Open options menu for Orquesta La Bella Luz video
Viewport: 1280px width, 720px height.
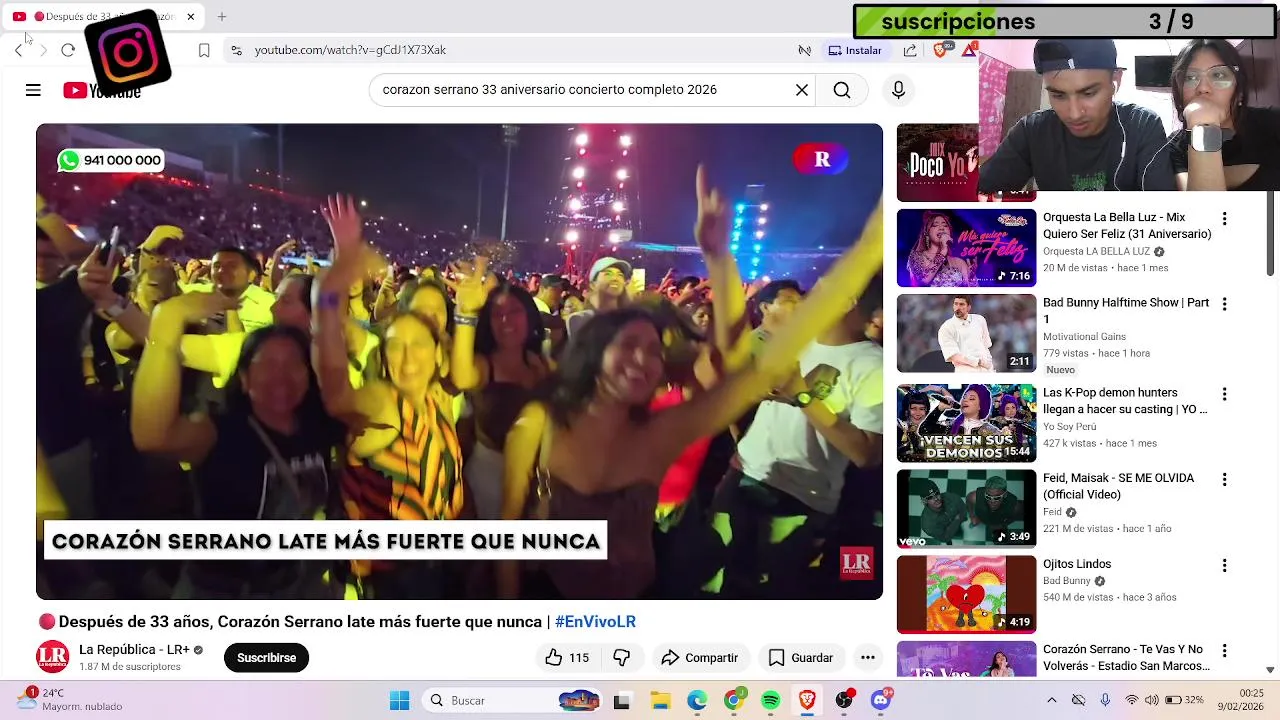pos(1224,218)
